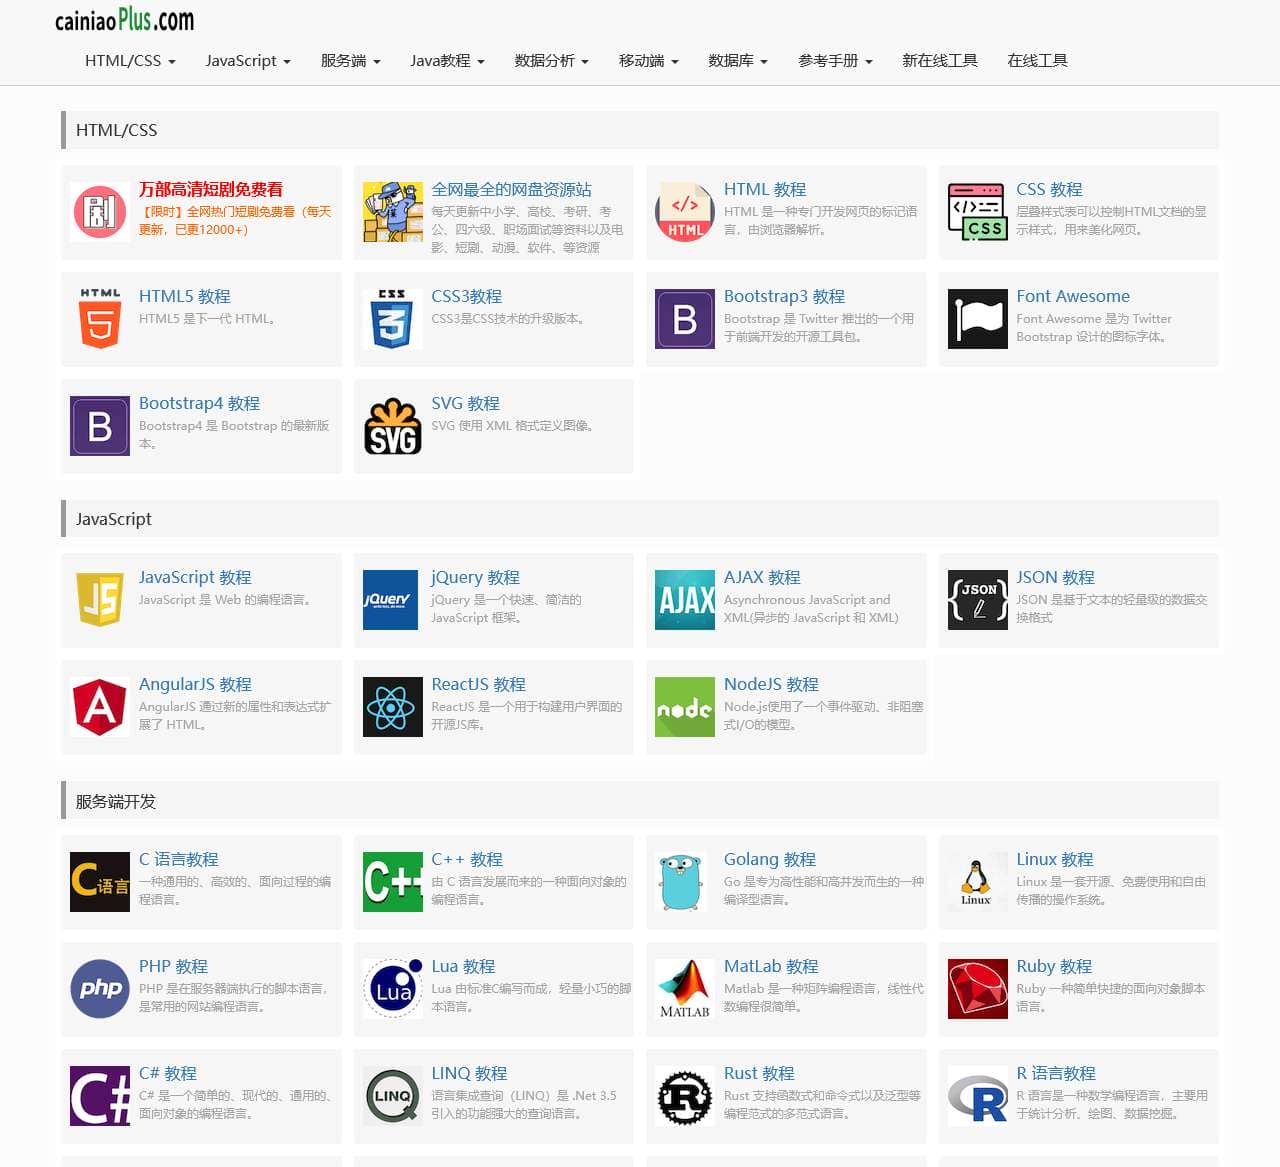
Task: Open the jQuery 教程 link
Action: click(475, 577)
